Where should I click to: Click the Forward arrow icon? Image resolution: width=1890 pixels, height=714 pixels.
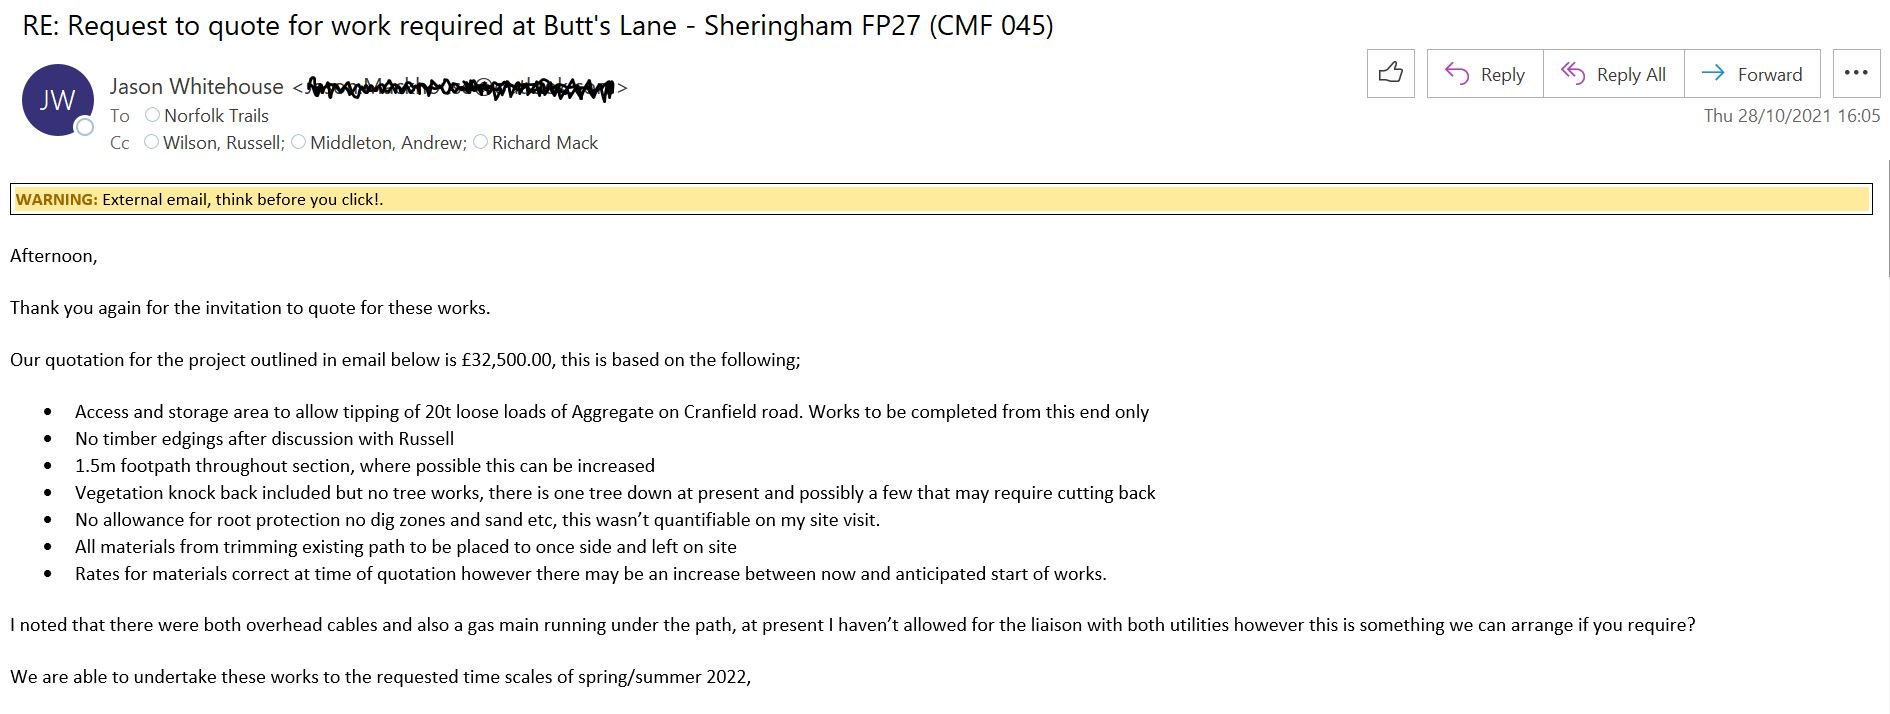click(1713, 73)
